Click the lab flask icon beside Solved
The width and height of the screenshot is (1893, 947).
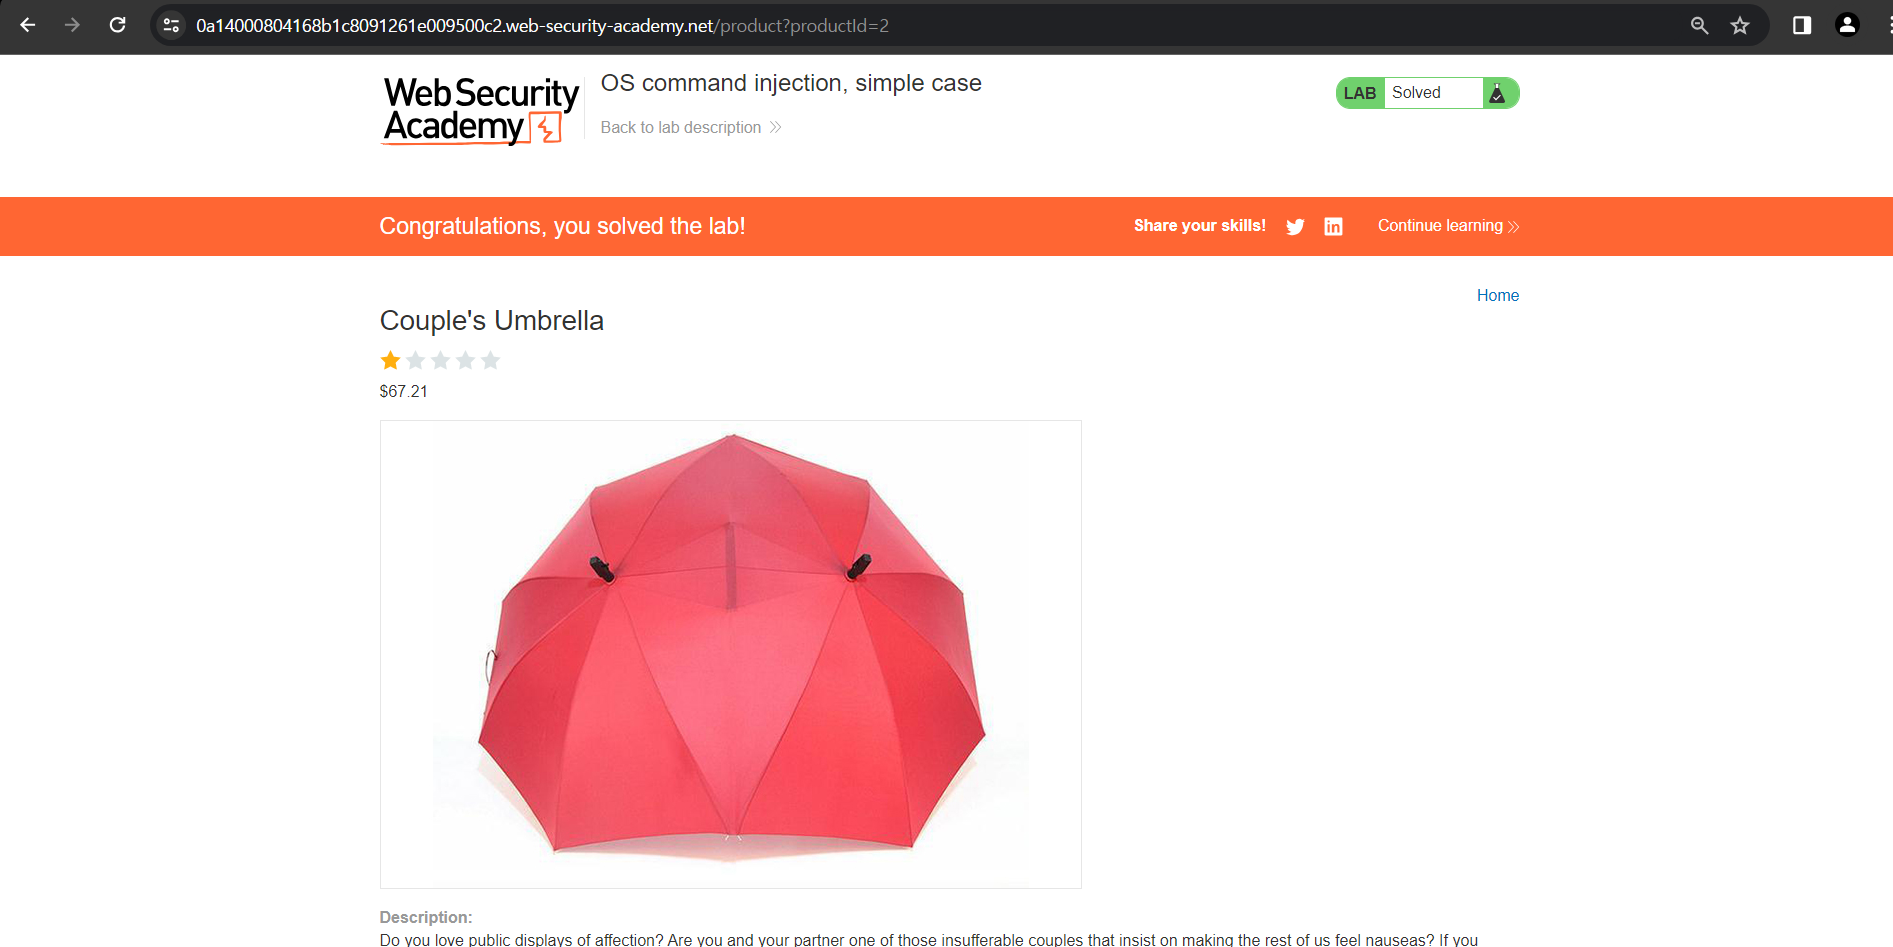coord(1497,93)
